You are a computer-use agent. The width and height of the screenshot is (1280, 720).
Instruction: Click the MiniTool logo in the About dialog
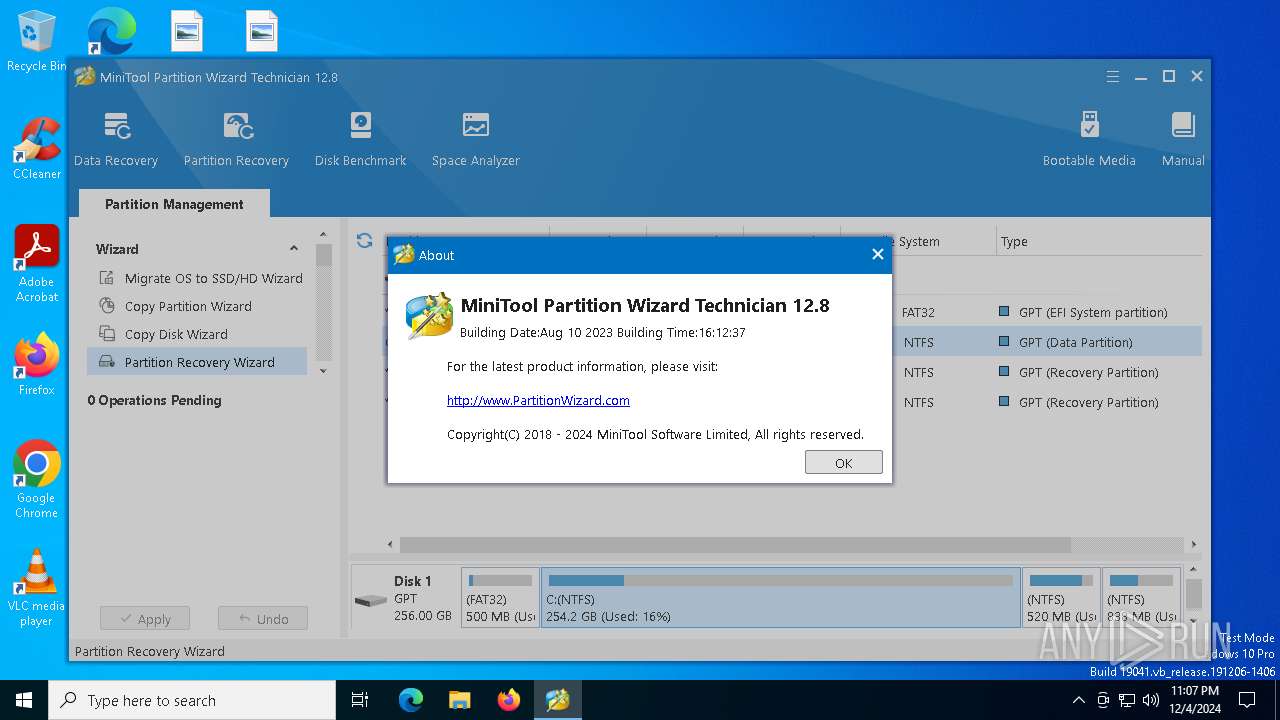429,316
